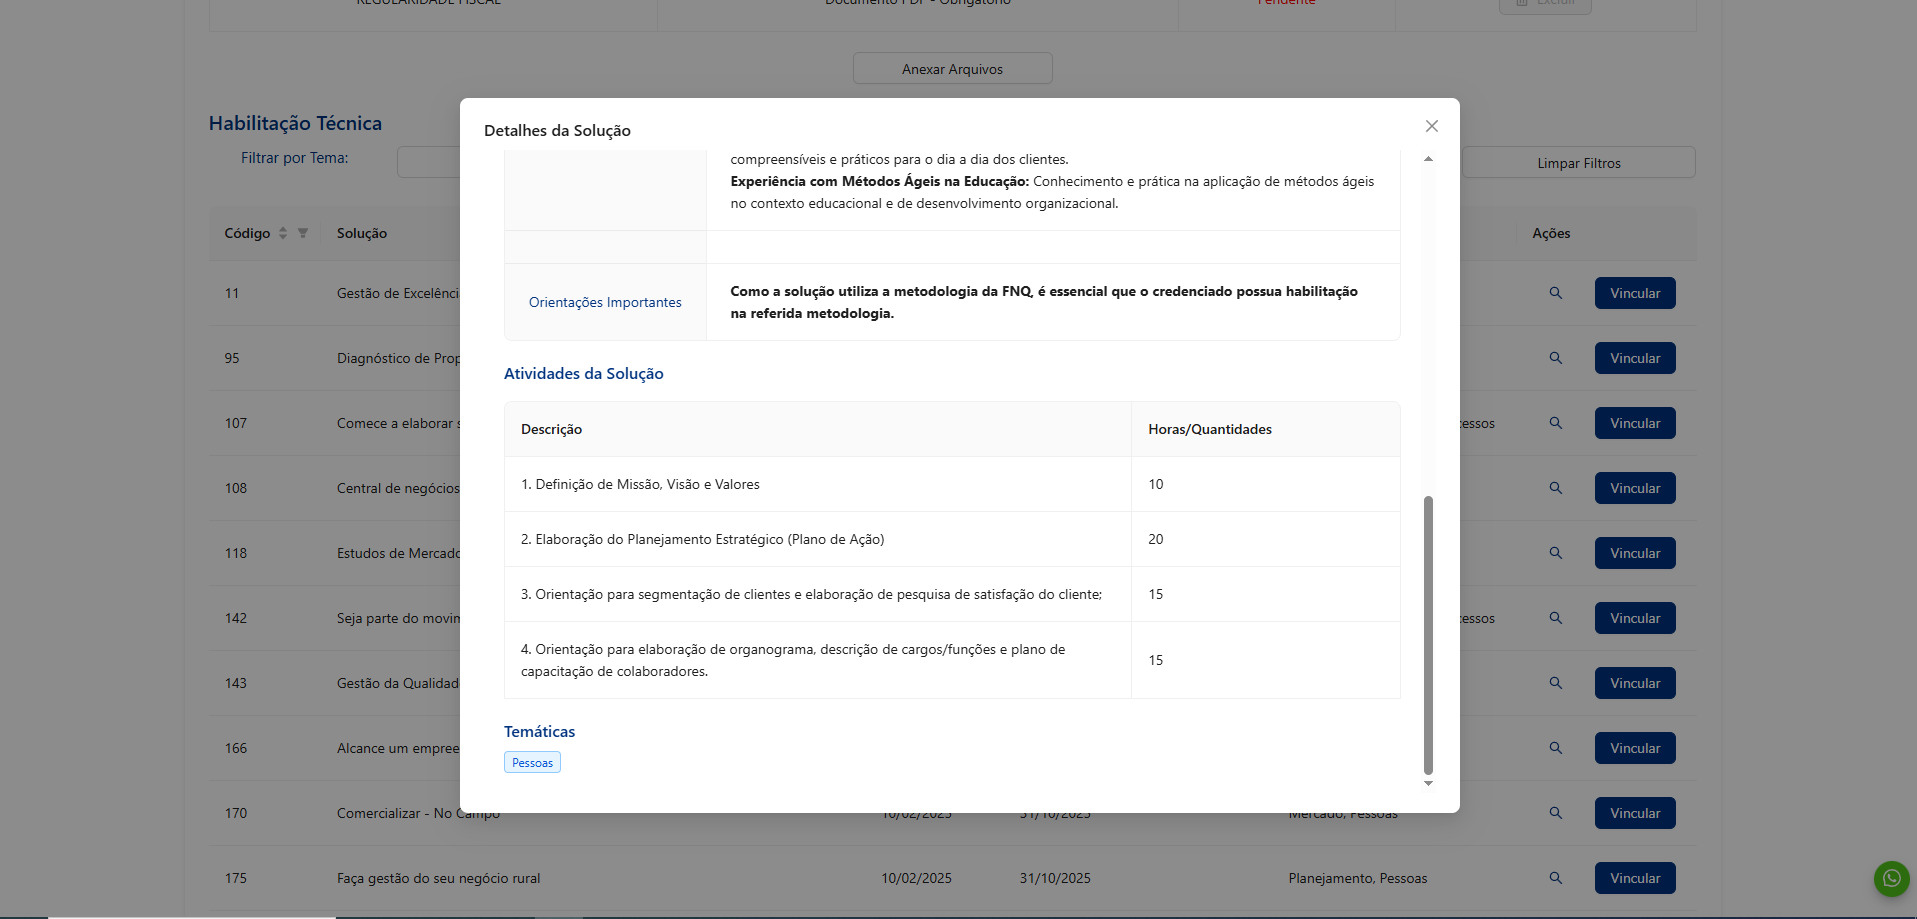1917x919 pixels.
Task: Click the magnifier icon for code 11
Action: [x=1555, y=293]
